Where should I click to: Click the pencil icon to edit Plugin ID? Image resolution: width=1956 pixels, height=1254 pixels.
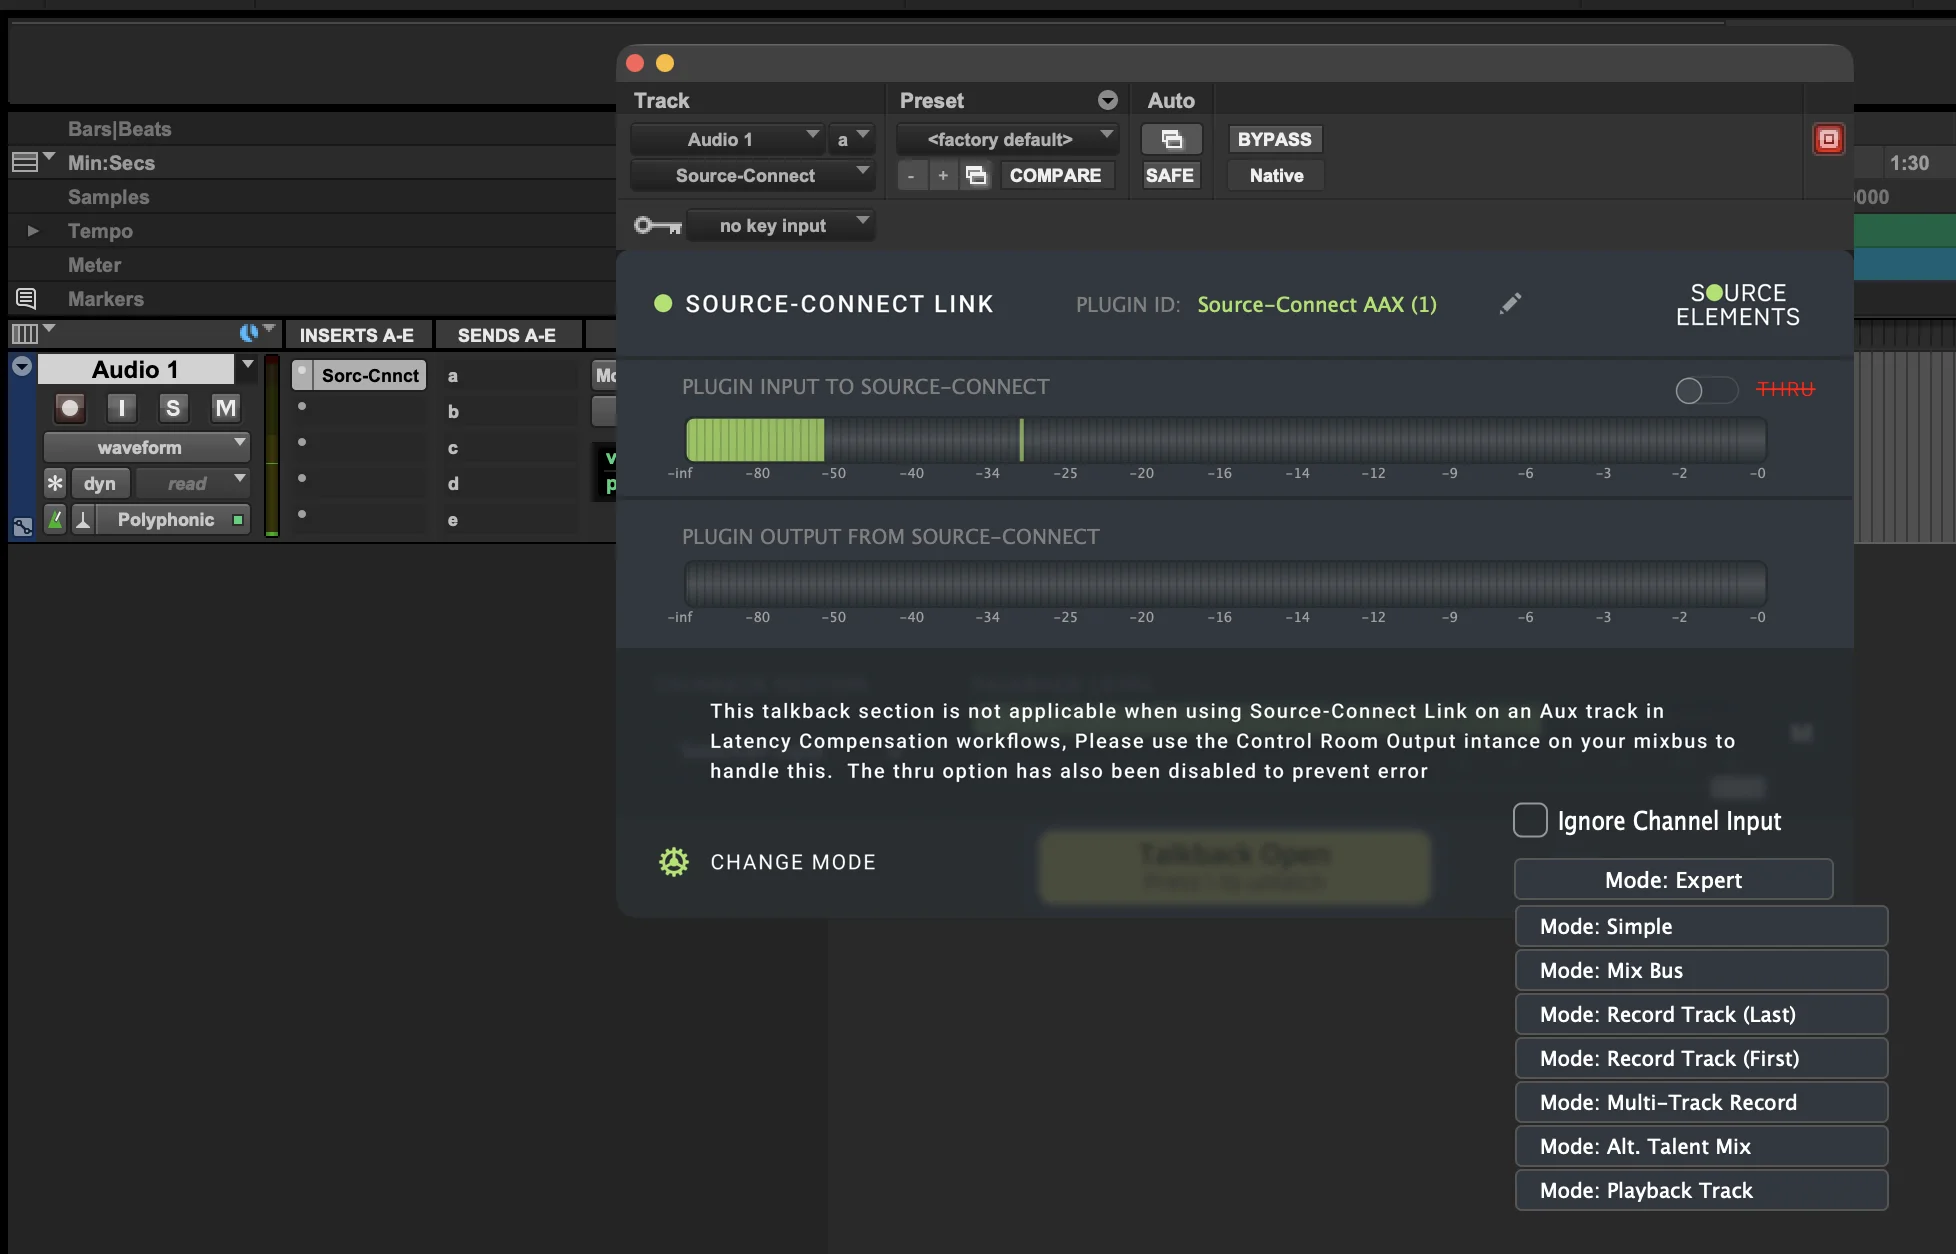point(1510,303)
